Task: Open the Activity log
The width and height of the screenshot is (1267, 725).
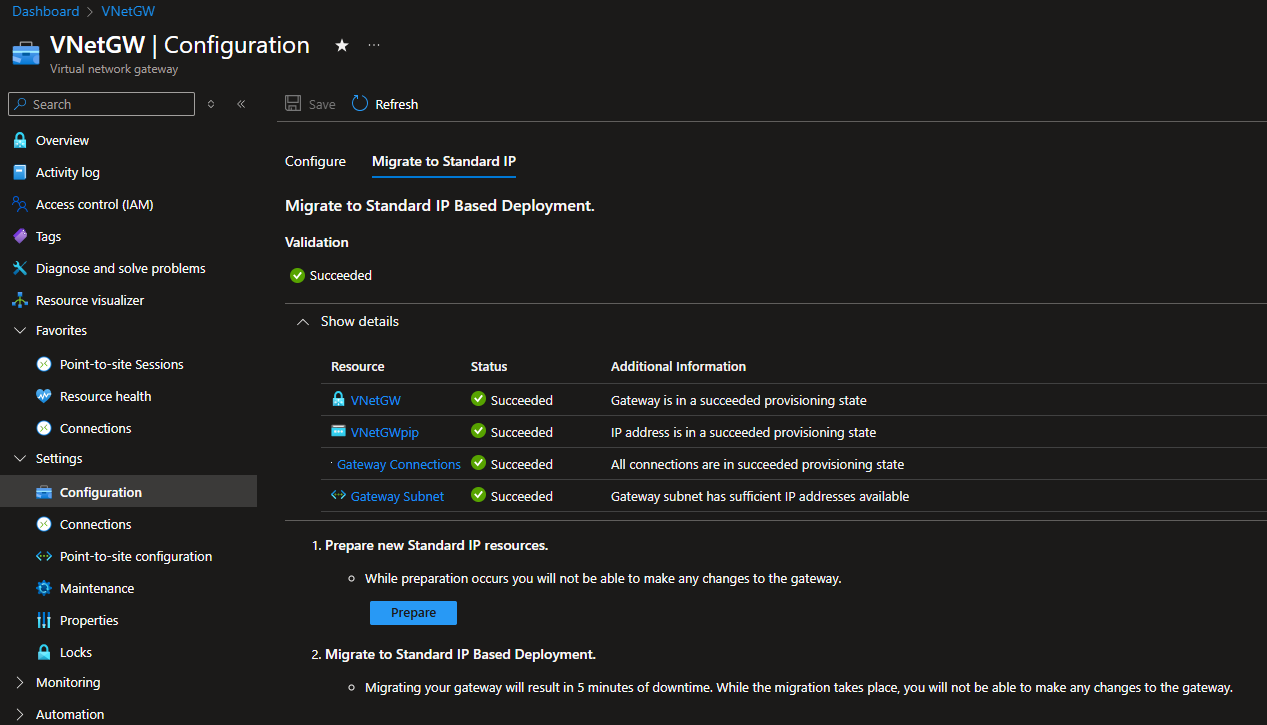Action: [x=66, y=171]
